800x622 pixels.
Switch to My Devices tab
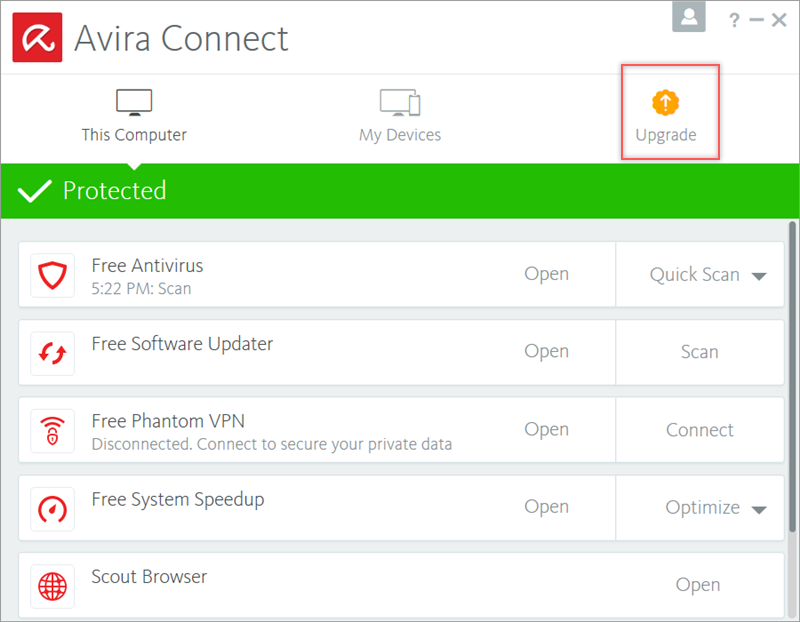(400, 115)
